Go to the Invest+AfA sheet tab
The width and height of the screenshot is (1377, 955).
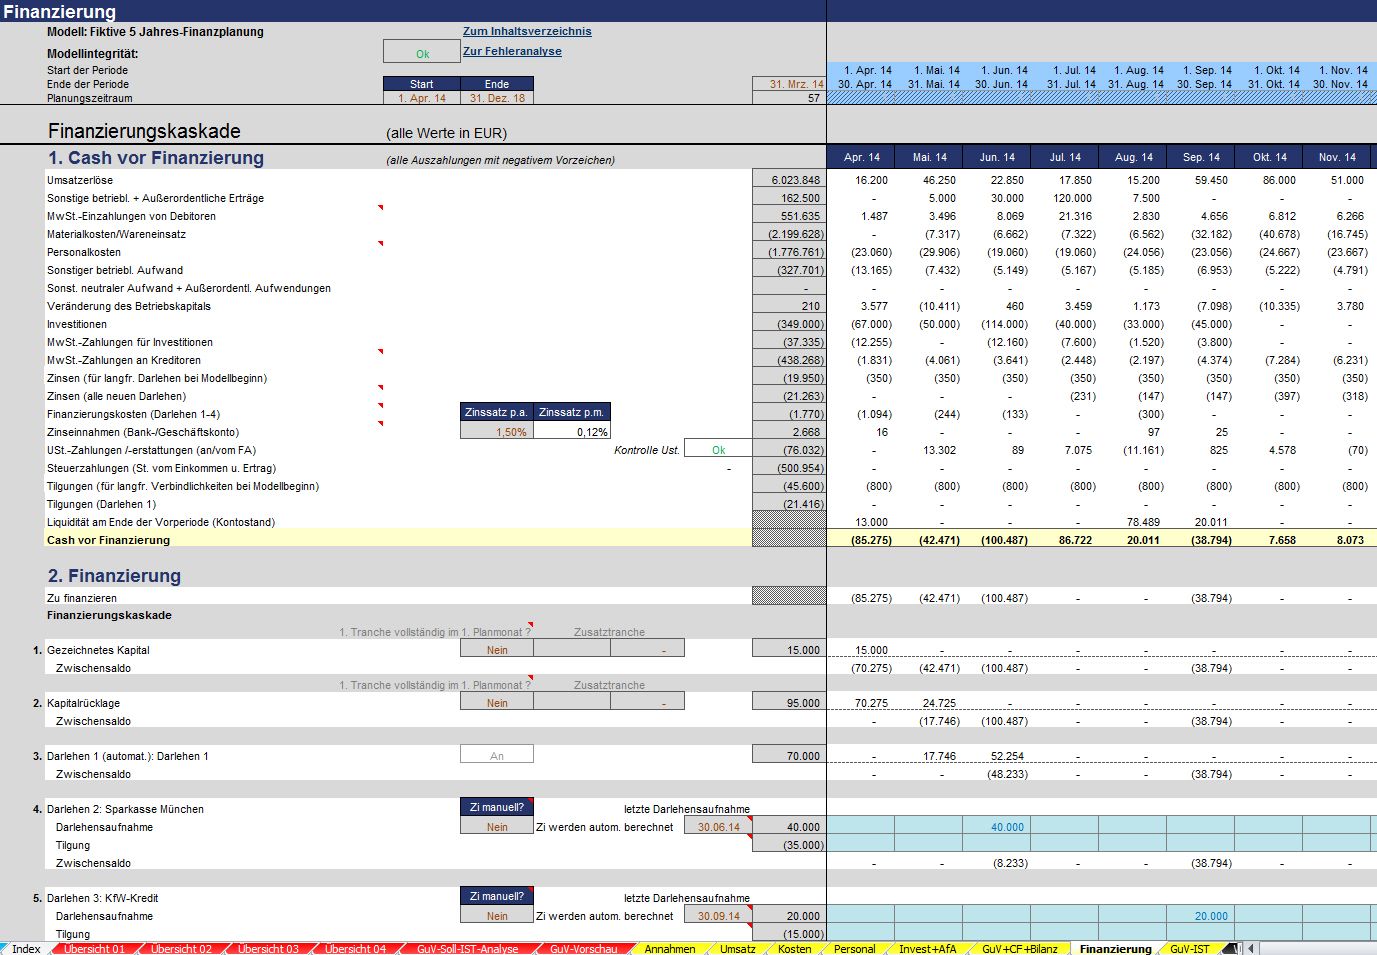pyautogui.click(x=927, y=949)
